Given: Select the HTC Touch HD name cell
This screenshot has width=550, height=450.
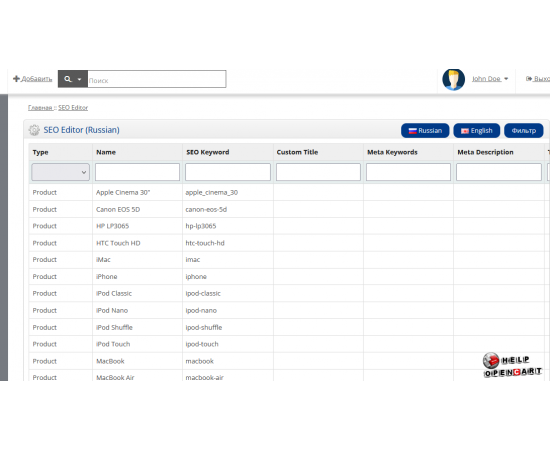Looking at the screenshot, I should (138, 243).
